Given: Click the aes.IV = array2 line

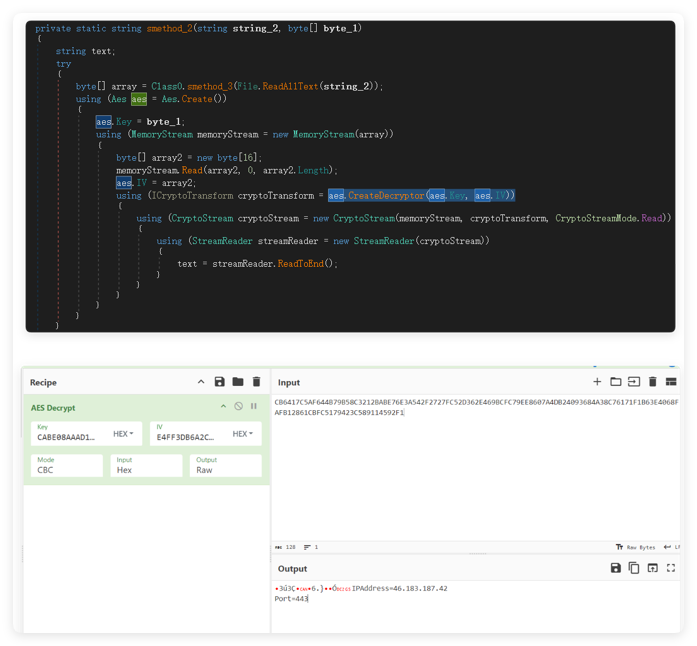Looking at the screenshot, I should click(x=156, y=183).
